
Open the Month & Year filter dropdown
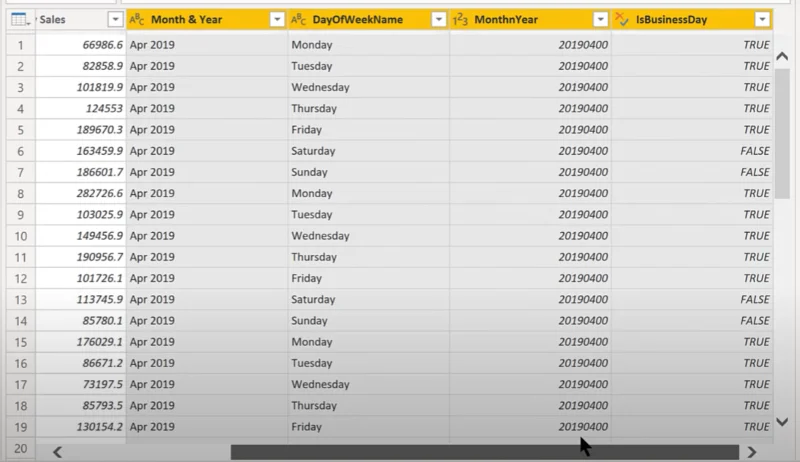(x=277, y=19)
